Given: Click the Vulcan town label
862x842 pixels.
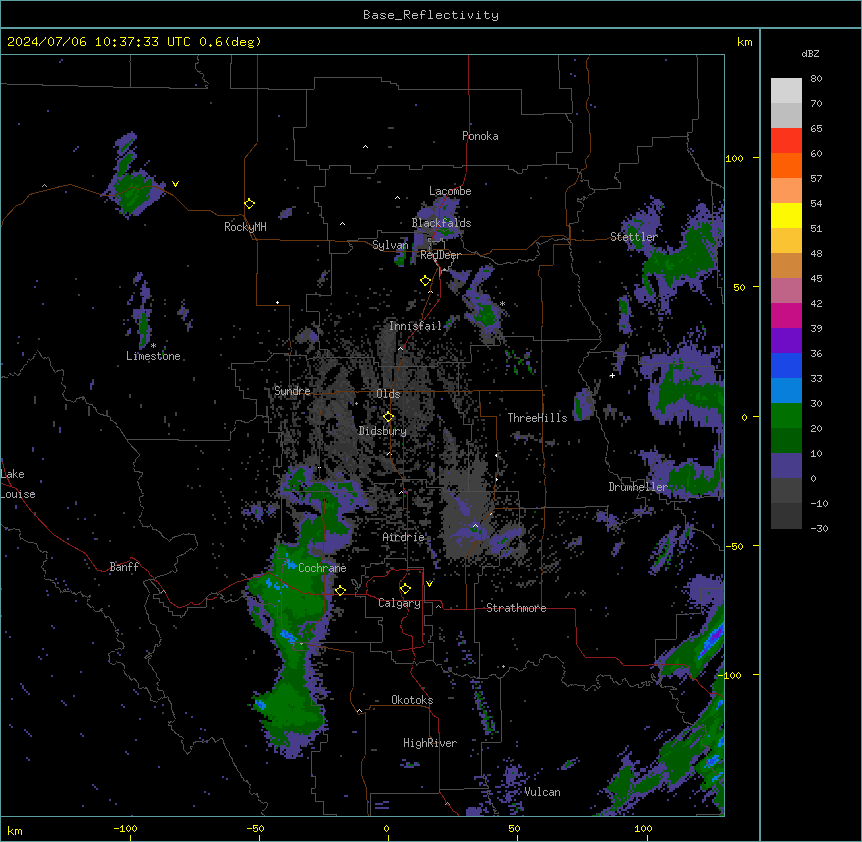Looking at the screenshot, I should pyautogui.click(x=542, y=792).
